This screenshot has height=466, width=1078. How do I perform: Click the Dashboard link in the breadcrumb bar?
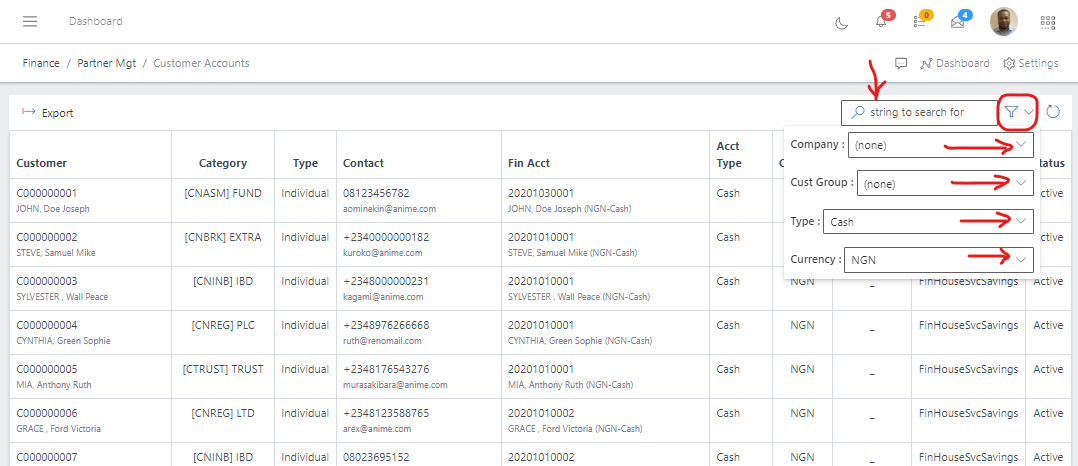[x=955, y=63]
